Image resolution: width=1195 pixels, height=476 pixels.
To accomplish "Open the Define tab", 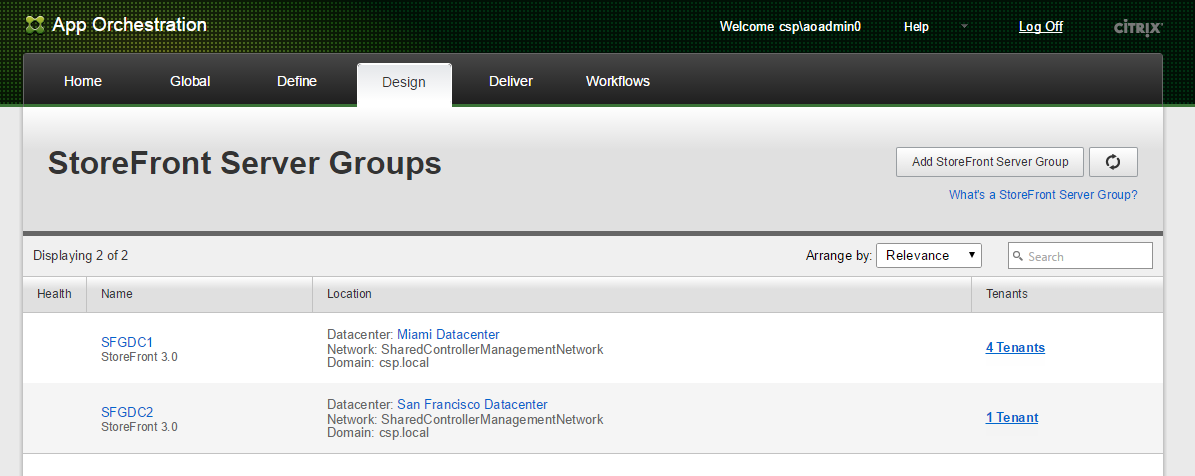I will pos(297,82).
